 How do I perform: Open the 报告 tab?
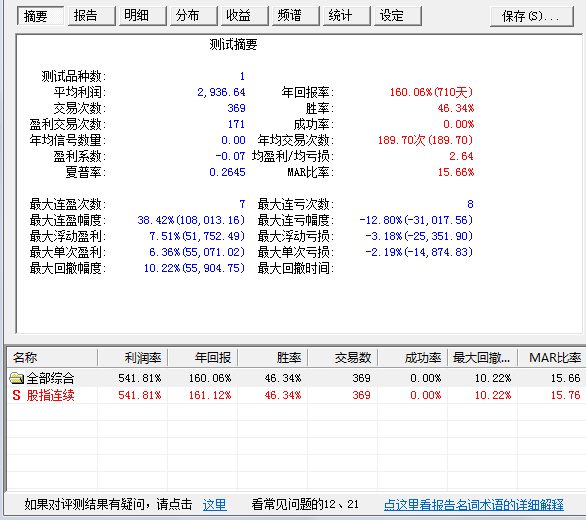(92, 16)
